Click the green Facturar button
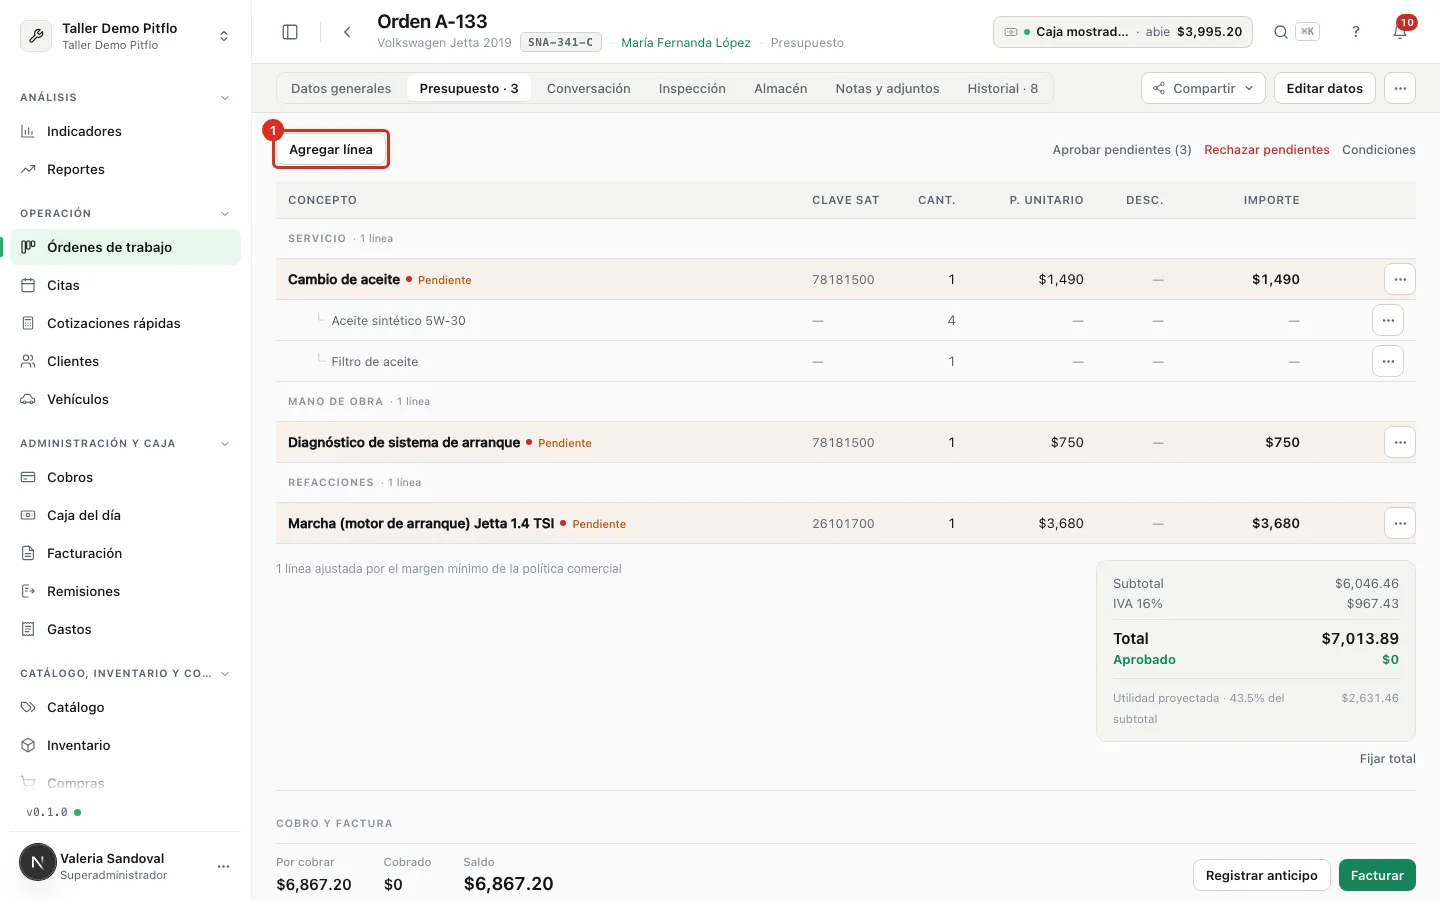The width and height of the screenshot is (1440, 900). pyautogui.click(x=1377, y=875)
